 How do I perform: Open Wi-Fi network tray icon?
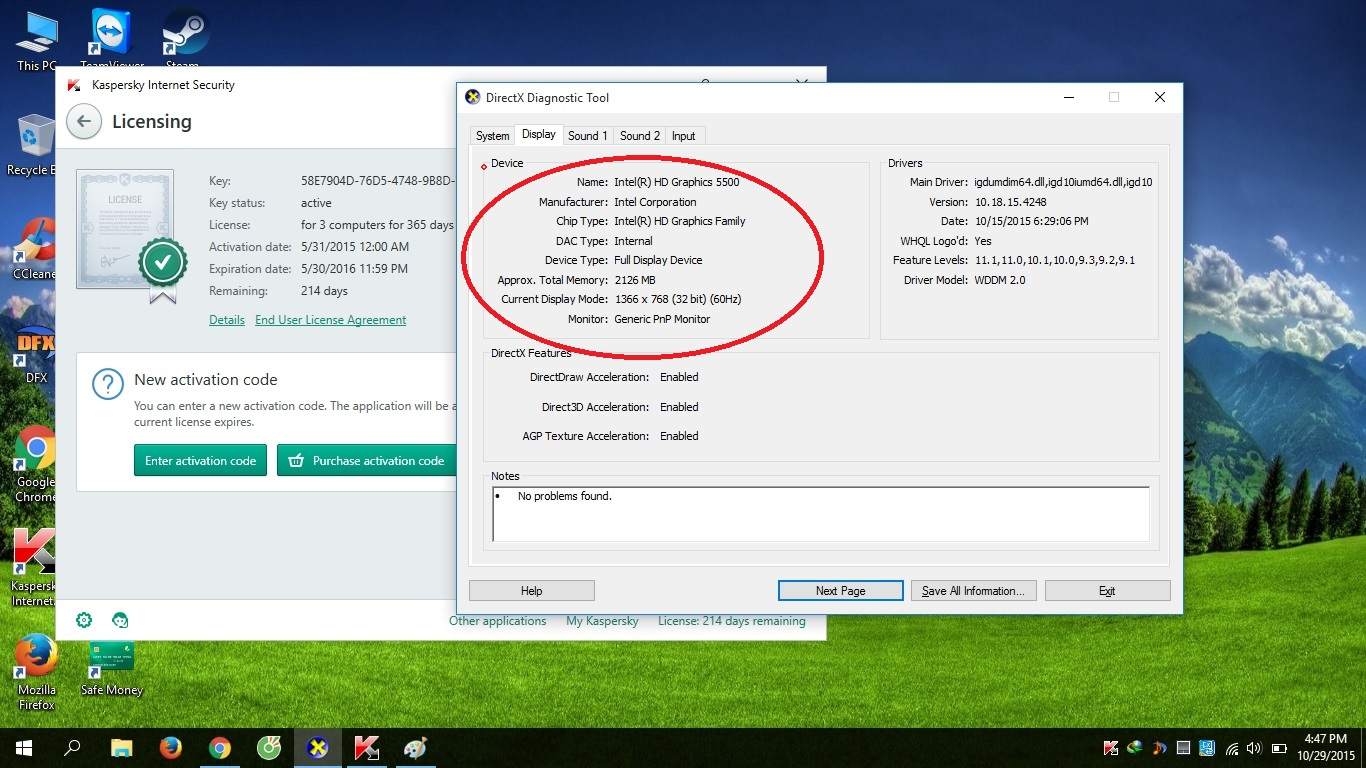click(x=1232, y=748)
